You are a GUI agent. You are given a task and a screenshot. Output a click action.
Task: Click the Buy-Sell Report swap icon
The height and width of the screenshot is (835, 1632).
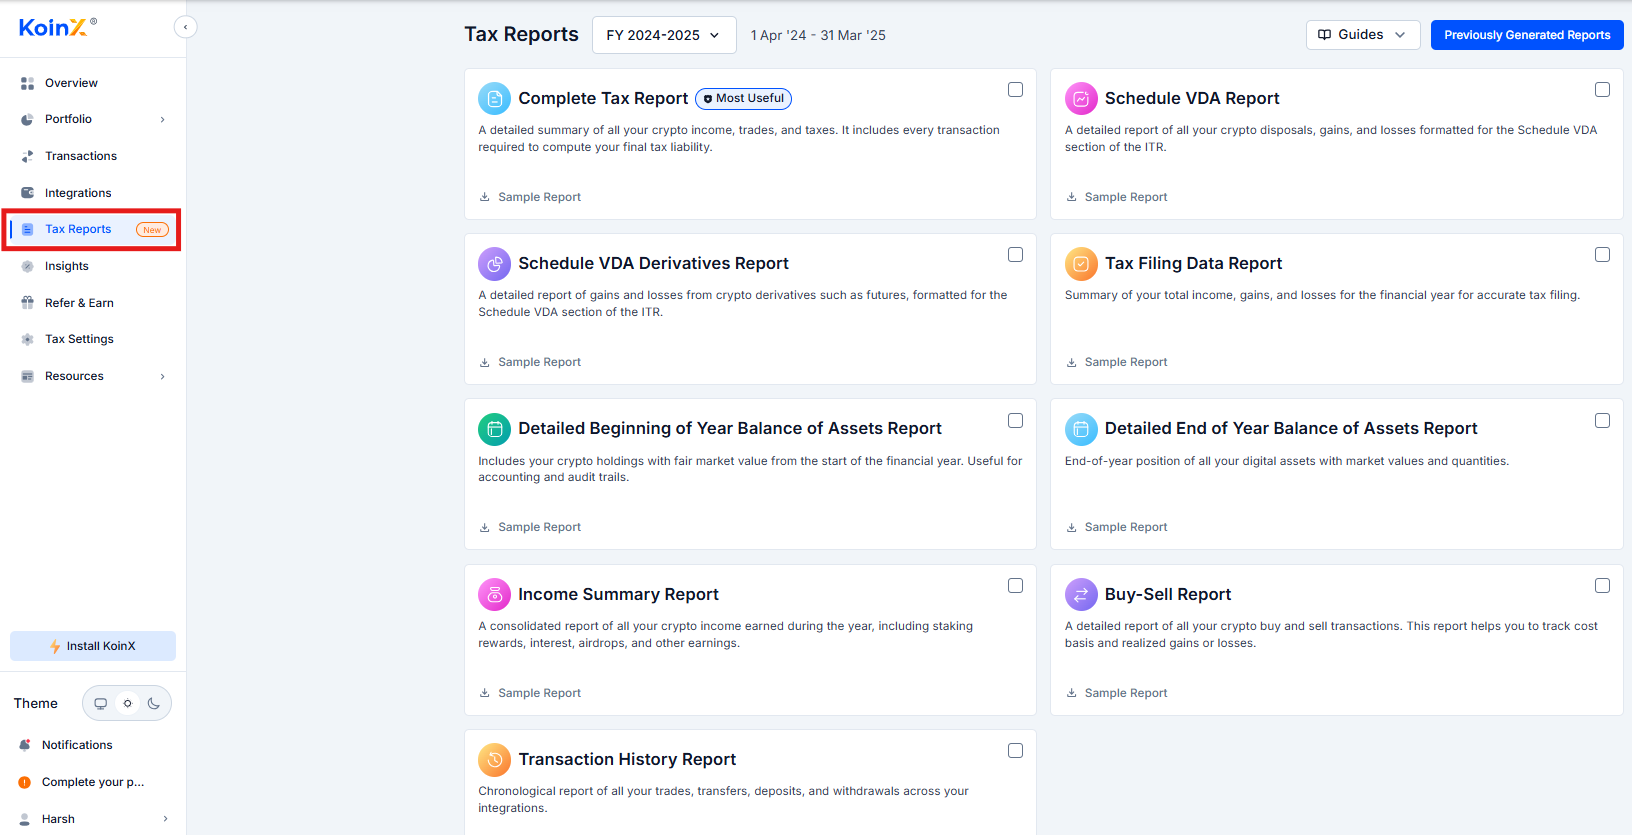point(1081,595)
